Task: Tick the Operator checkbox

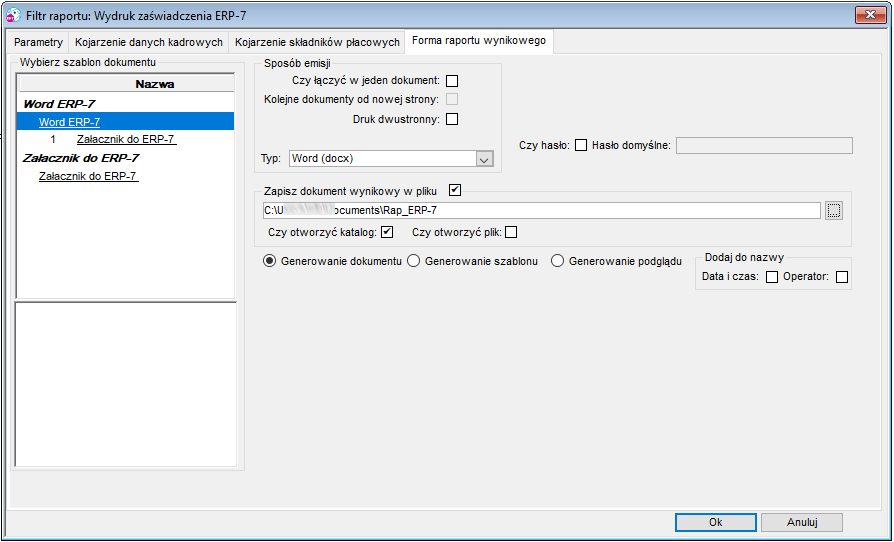Action: [842, 277]
